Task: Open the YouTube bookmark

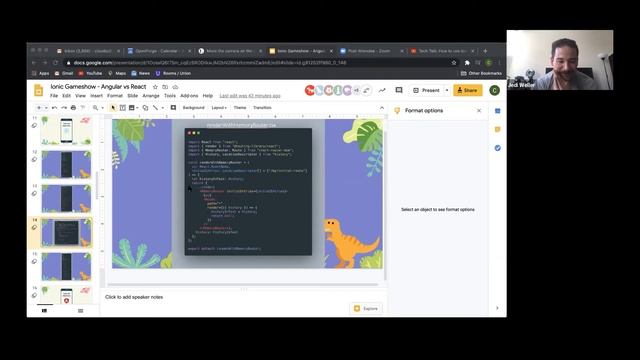Action: tap(90, 73)
